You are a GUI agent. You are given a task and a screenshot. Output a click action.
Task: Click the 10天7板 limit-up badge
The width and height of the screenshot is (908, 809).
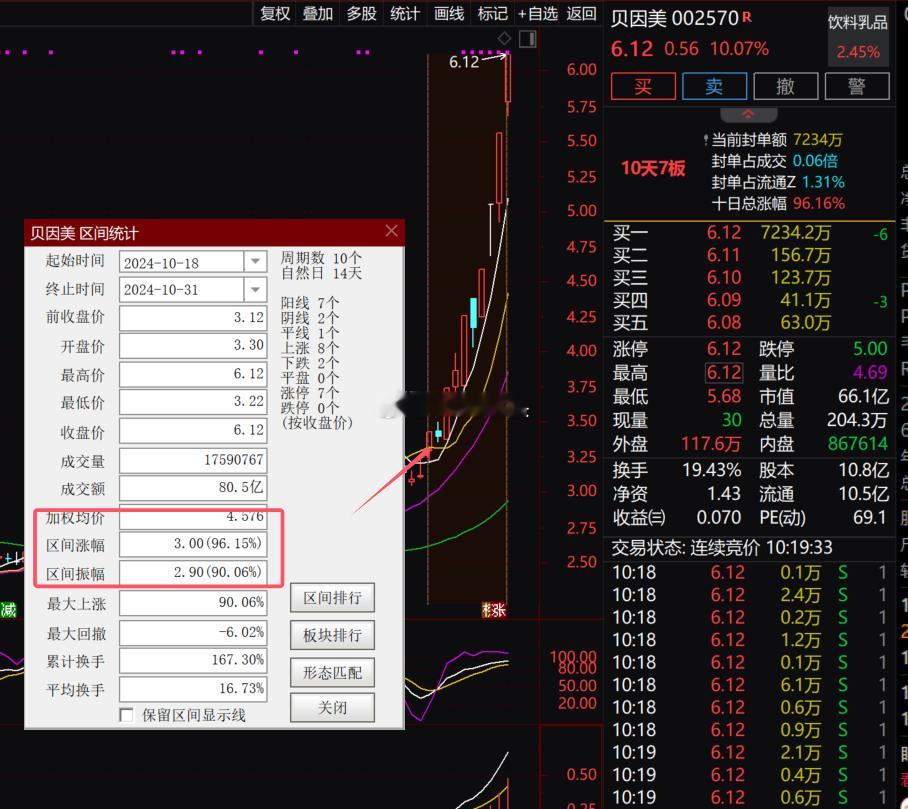(x=653, y=169)
